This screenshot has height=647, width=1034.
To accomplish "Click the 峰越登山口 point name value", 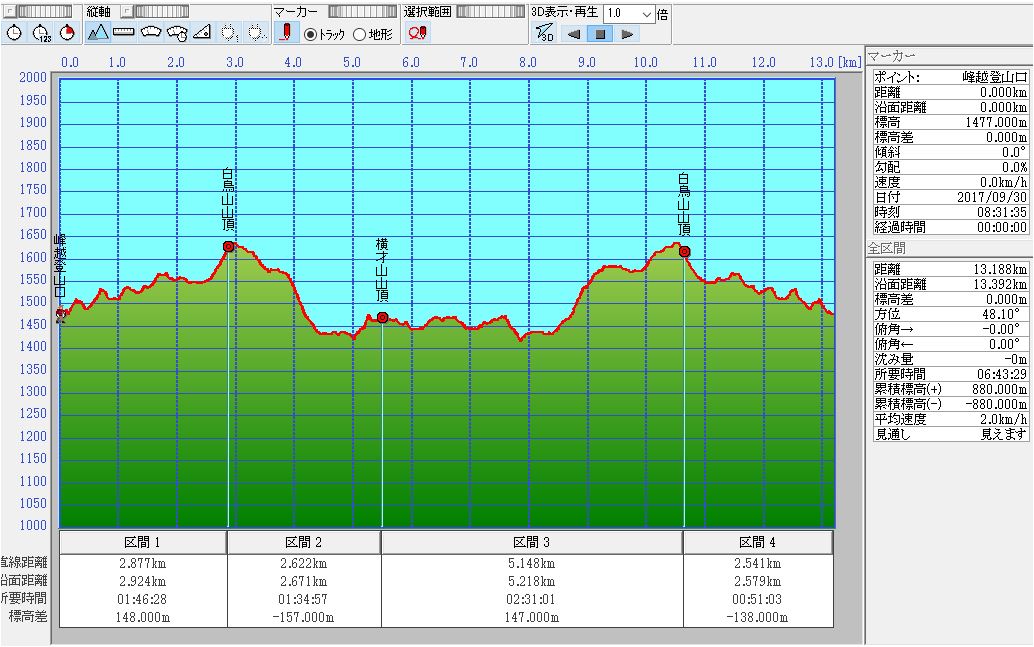I will click(994, 77).
